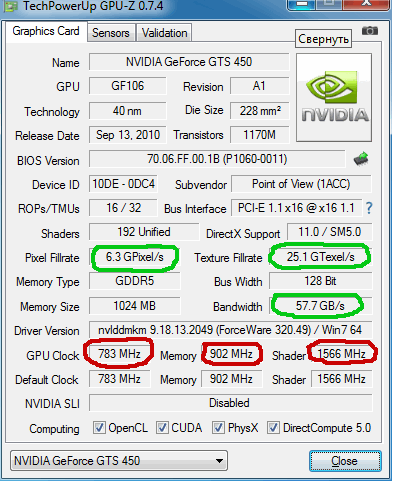Toggle the CUDA checkbox
Screen dimensions: 395x485
(x=162, y=427)
